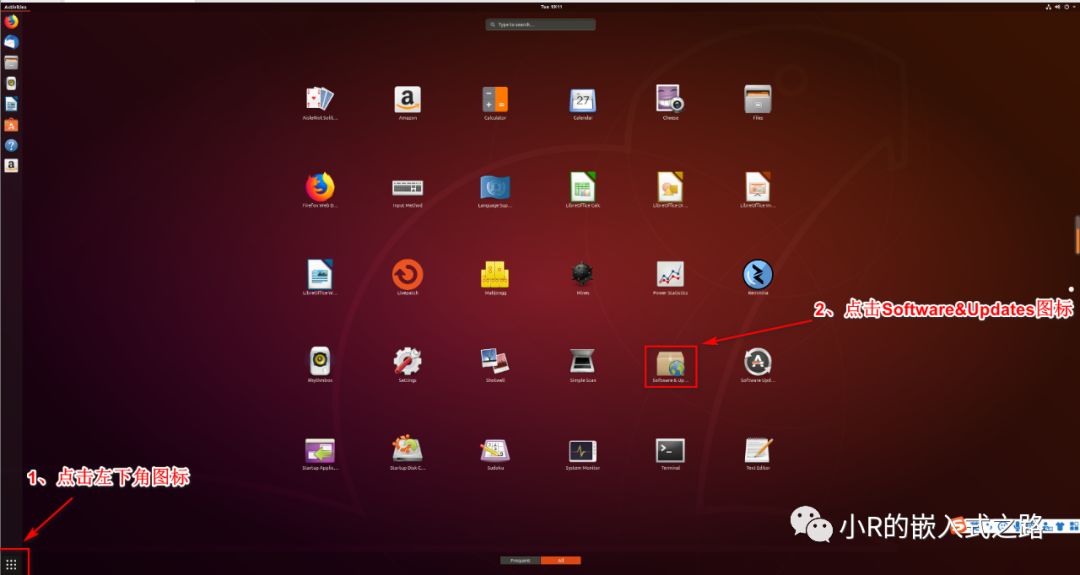Click the Activities button in top bar

click(14, 6)
